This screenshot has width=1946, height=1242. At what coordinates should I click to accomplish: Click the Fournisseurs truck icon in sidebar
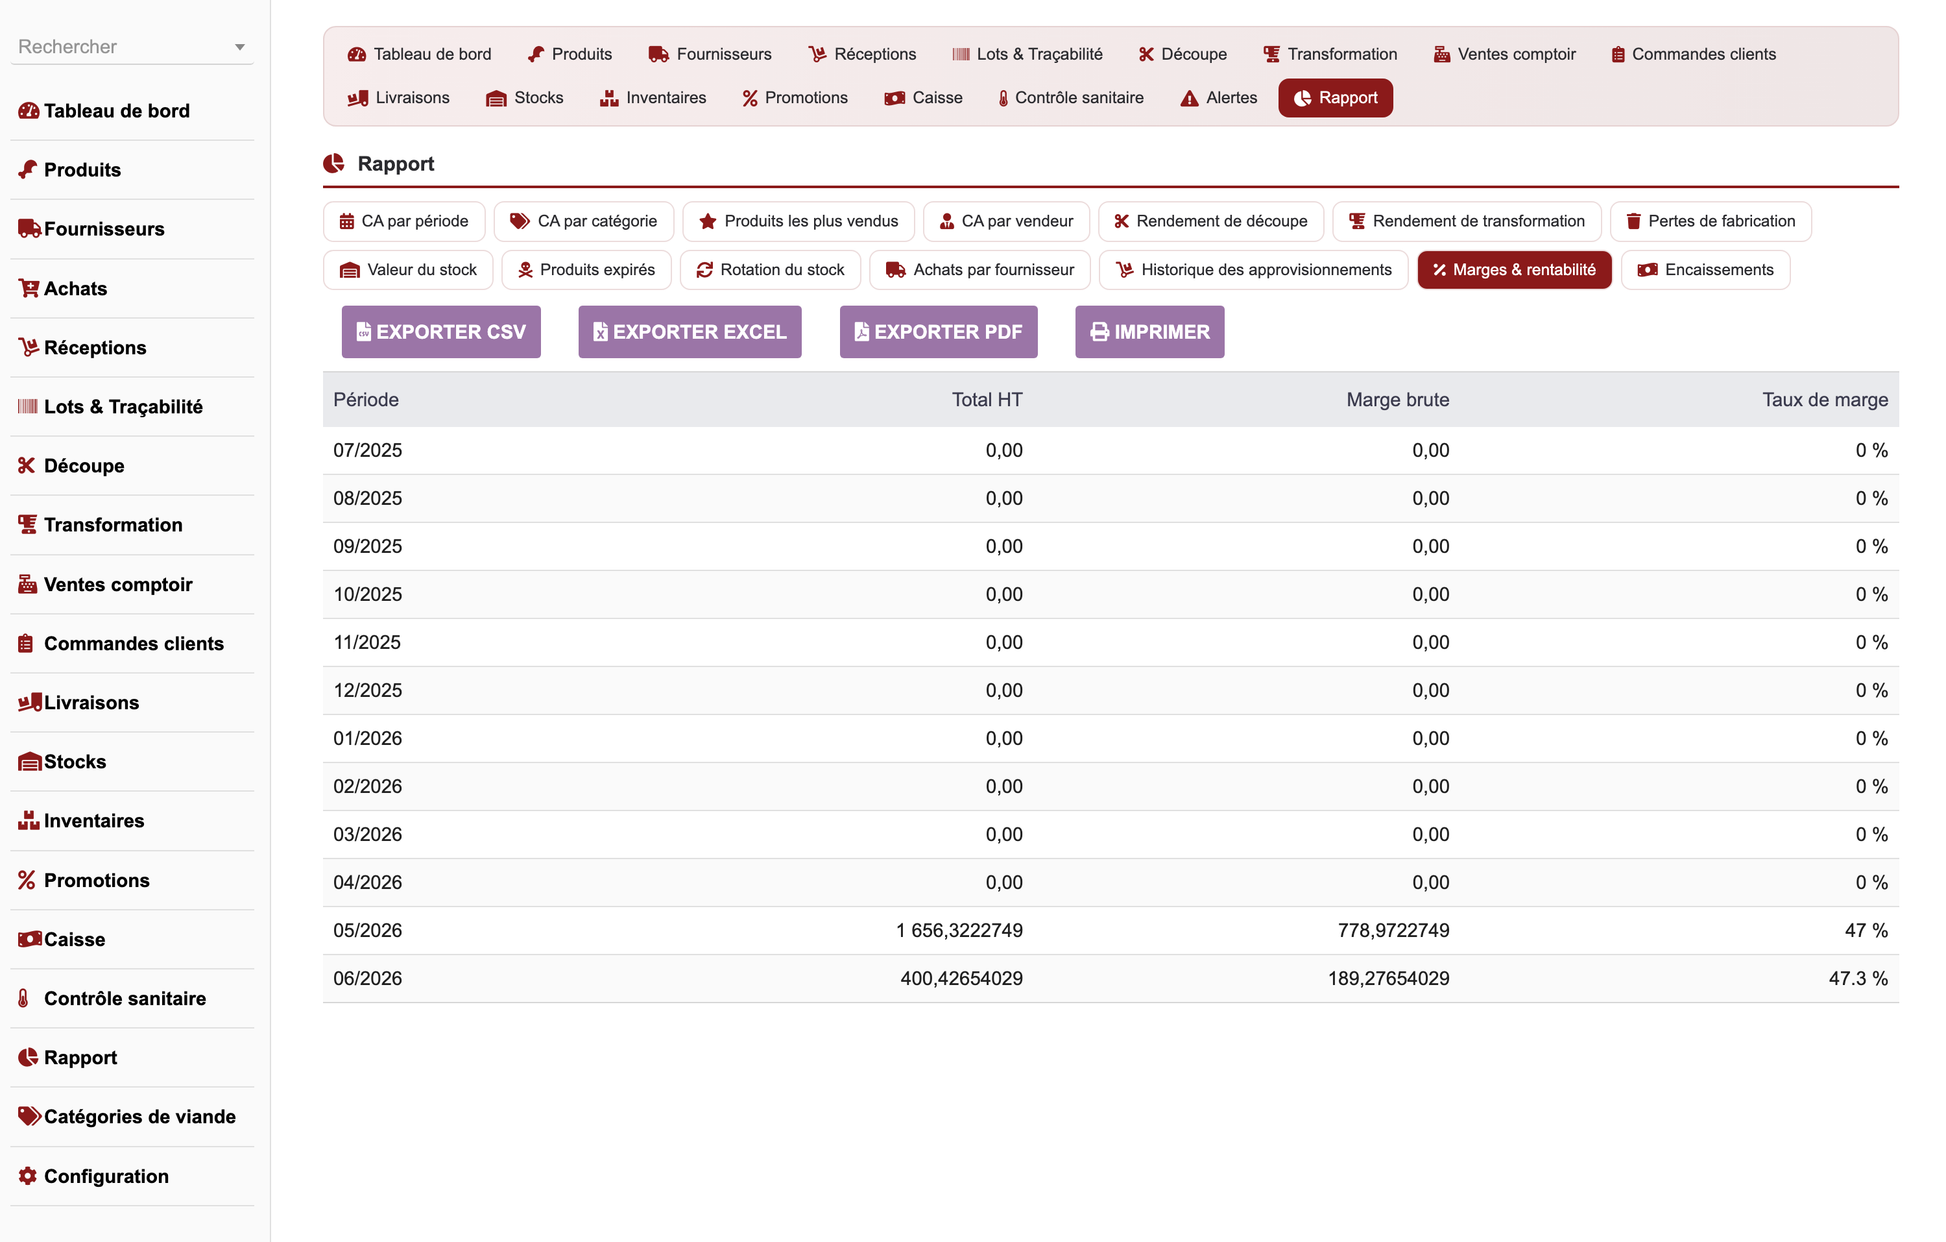pos(29,229)
